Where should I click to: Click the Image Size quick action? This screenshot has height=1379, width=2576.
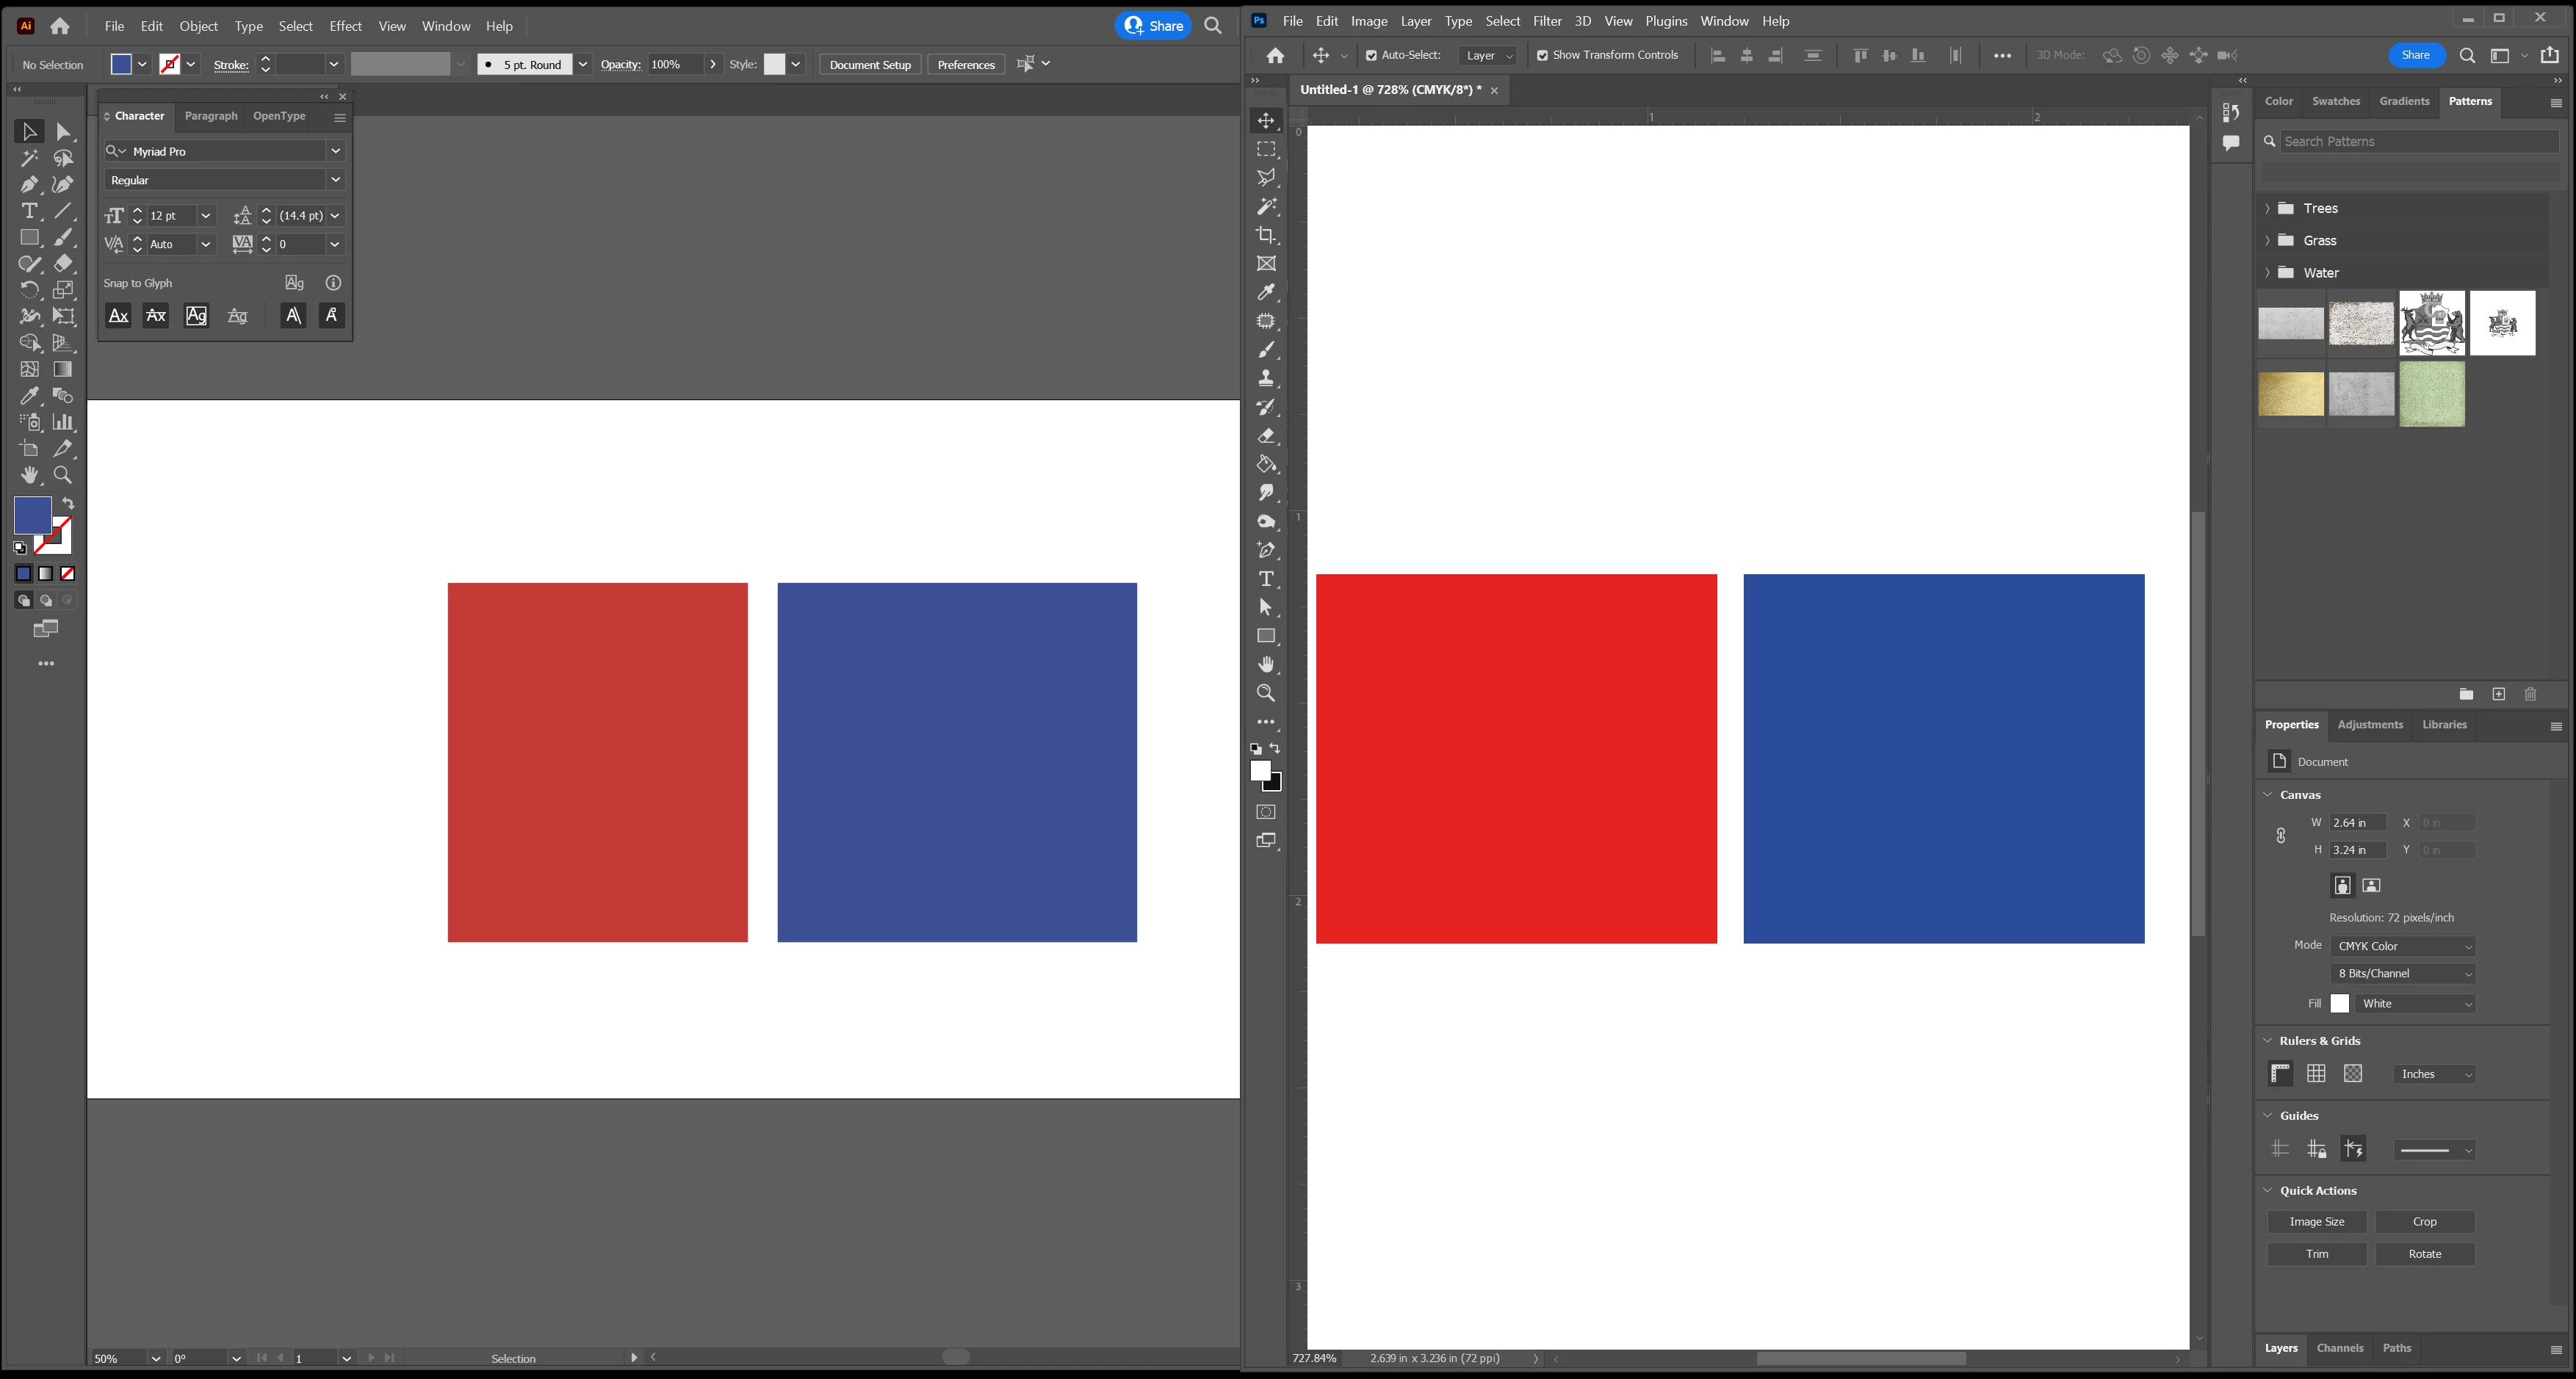click(x=2316, y=1222)
